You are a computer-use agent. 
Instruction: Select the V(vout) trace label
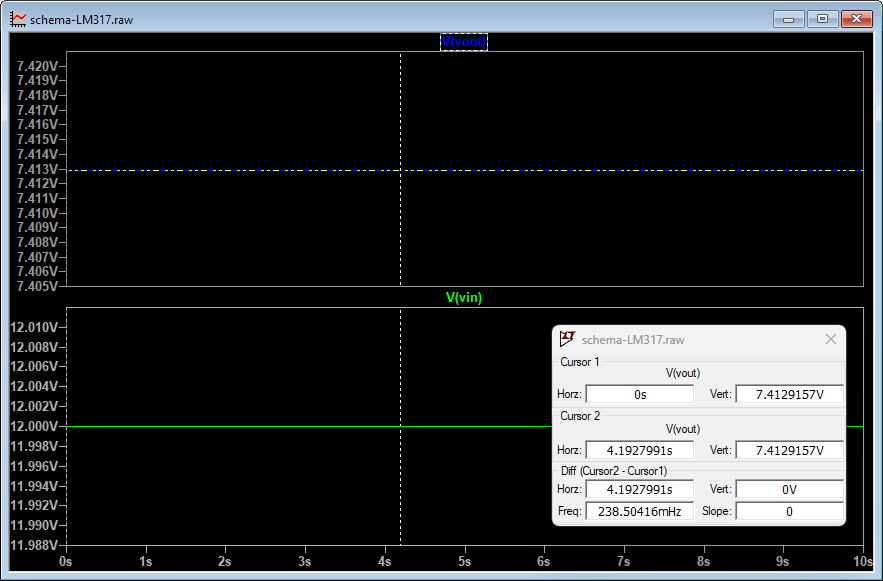463,42
